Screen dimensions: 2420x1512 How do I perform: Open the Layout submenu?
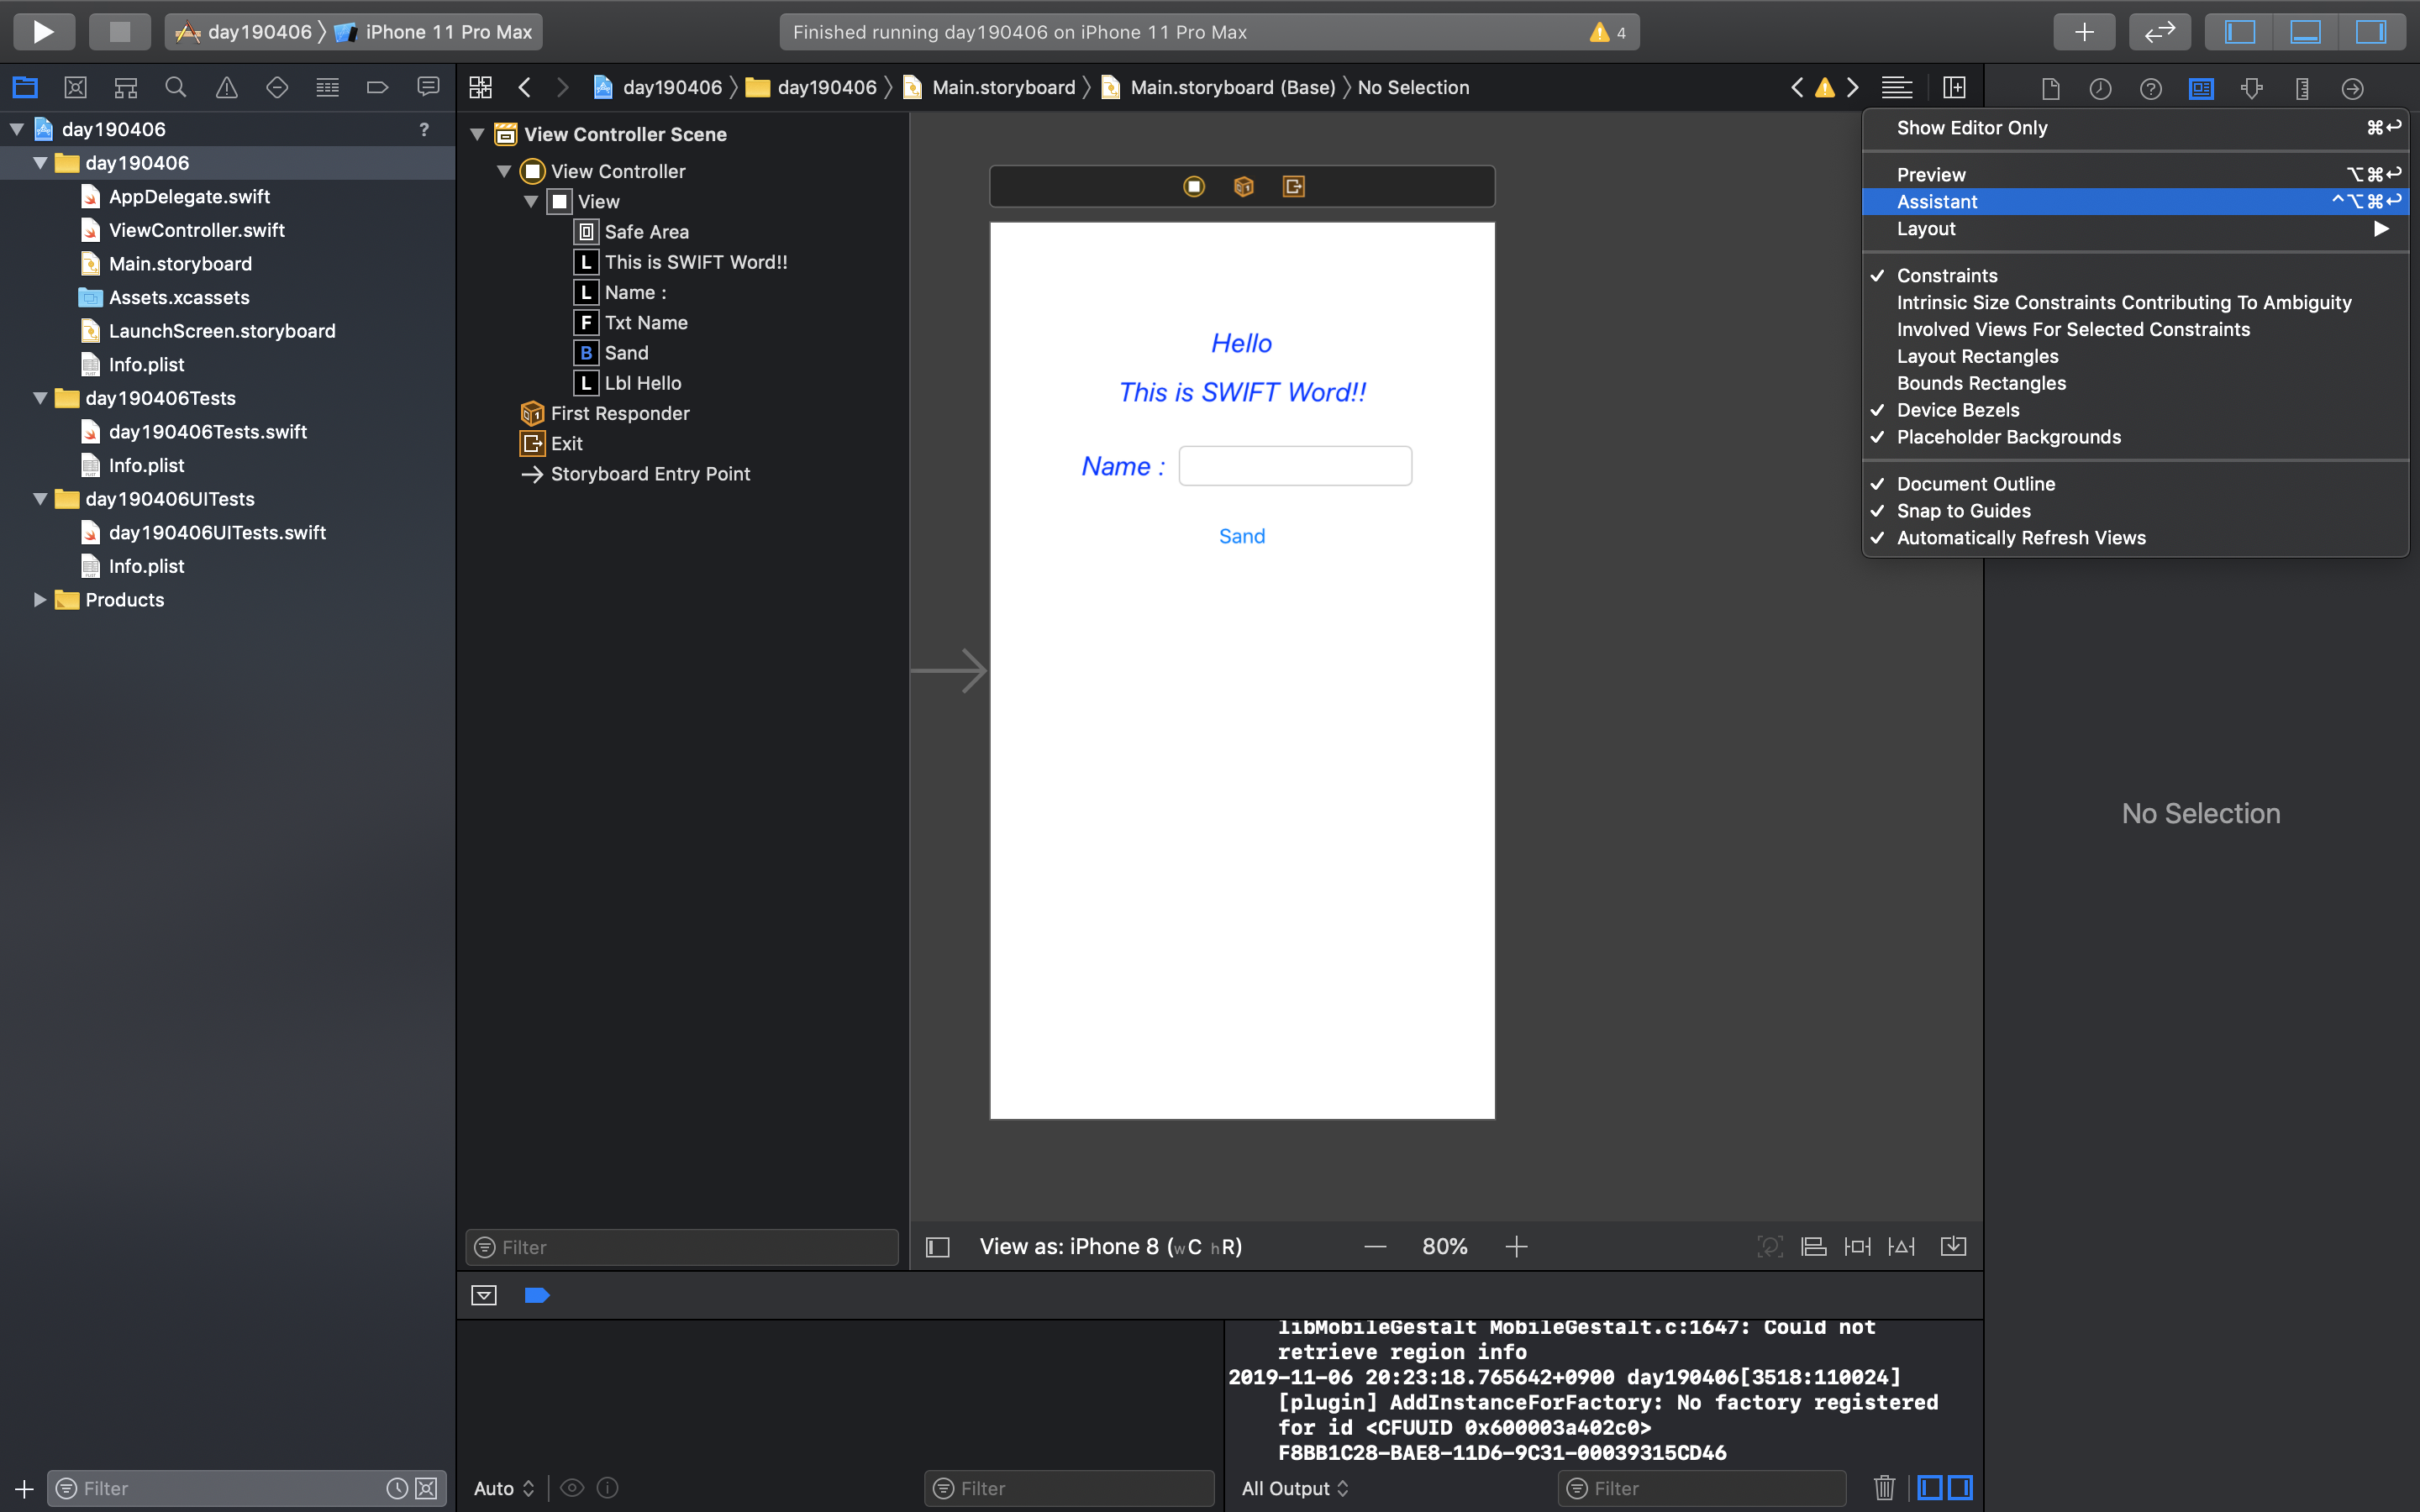coord(1925,229)
